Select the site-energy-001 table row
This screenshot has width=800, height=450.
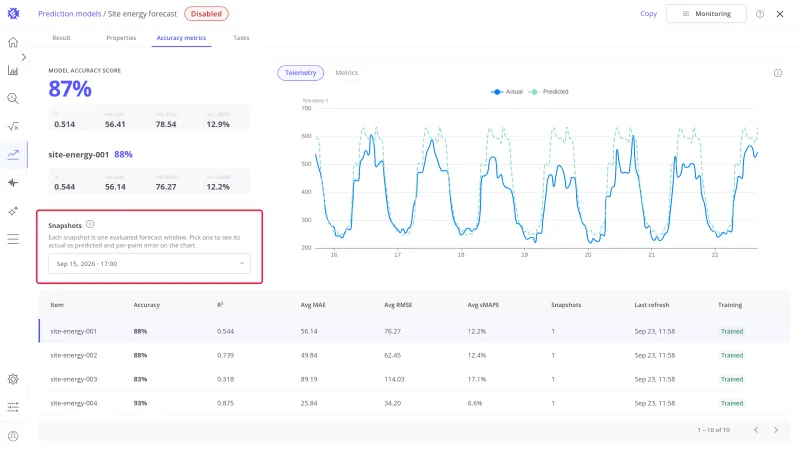(x=414, y=331)
